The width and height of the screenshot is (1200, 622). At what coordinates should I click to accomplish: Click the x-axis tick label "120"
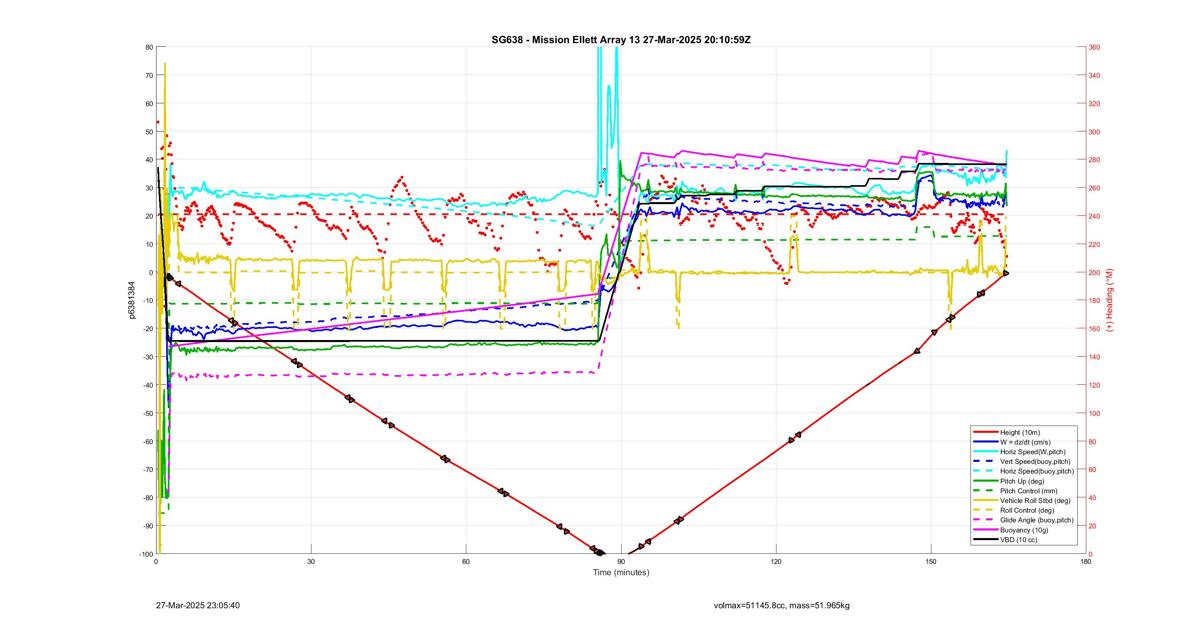point(776,561)
